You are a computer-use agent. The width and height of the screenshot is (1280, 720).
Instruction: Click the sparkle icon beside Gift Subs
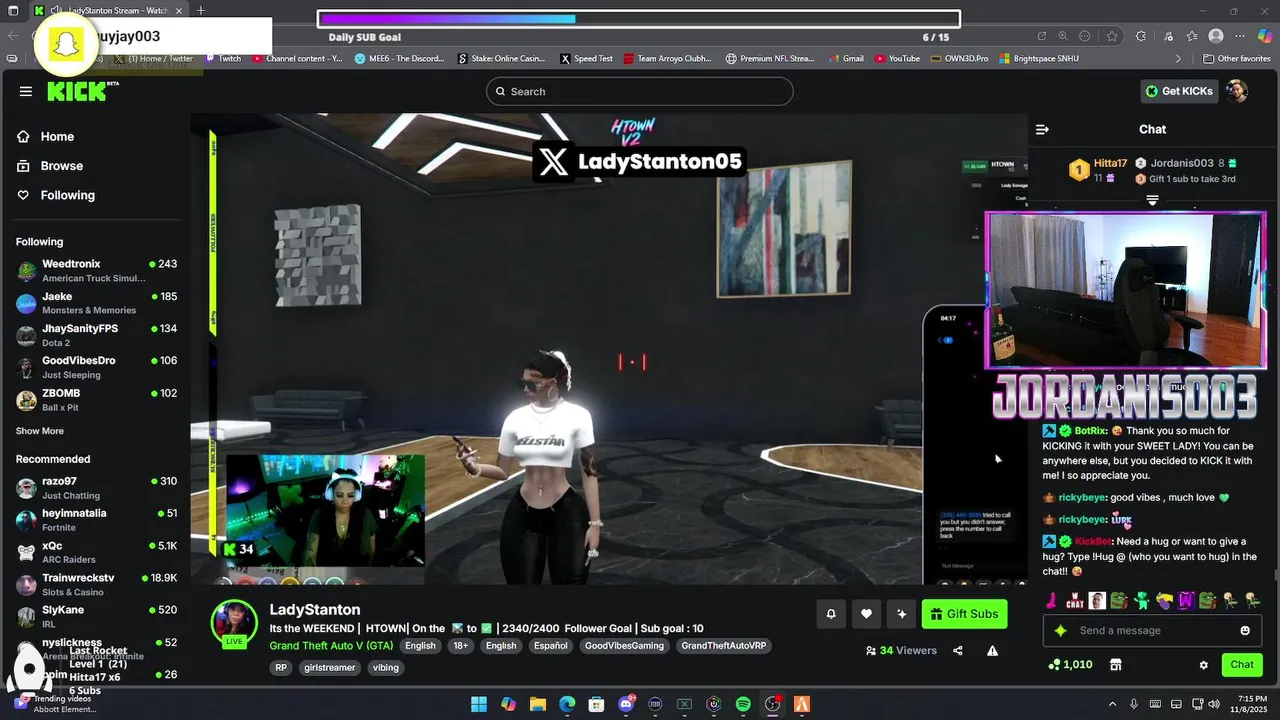coord(901,614)
